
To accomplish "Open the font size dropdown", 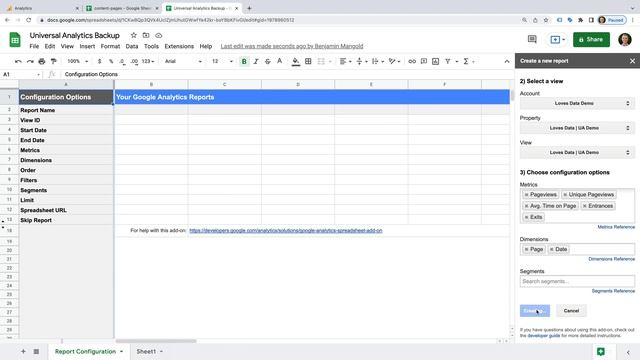I will click(x=222, y=61).
